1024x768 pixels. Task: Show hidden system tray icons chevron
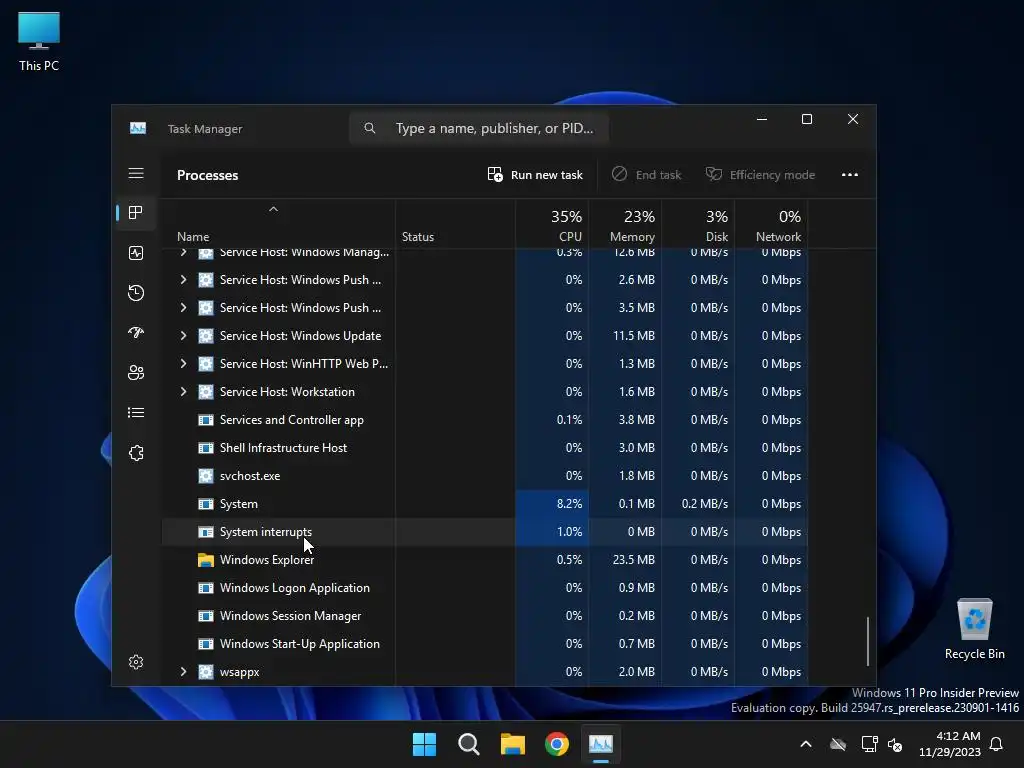806,744
